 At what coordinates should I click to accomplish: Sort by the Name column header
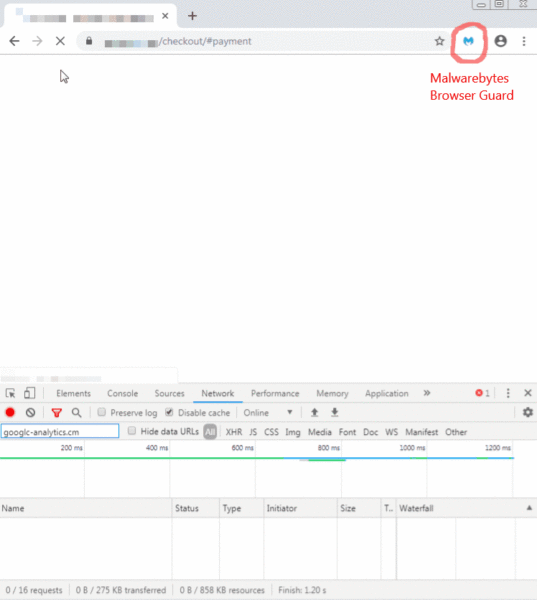[86, 508]
